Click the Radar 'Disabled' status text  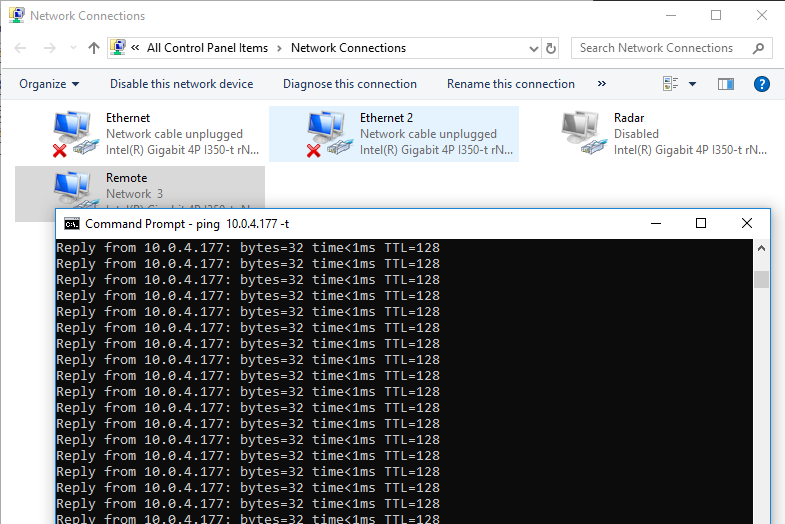tap(636, 134)
